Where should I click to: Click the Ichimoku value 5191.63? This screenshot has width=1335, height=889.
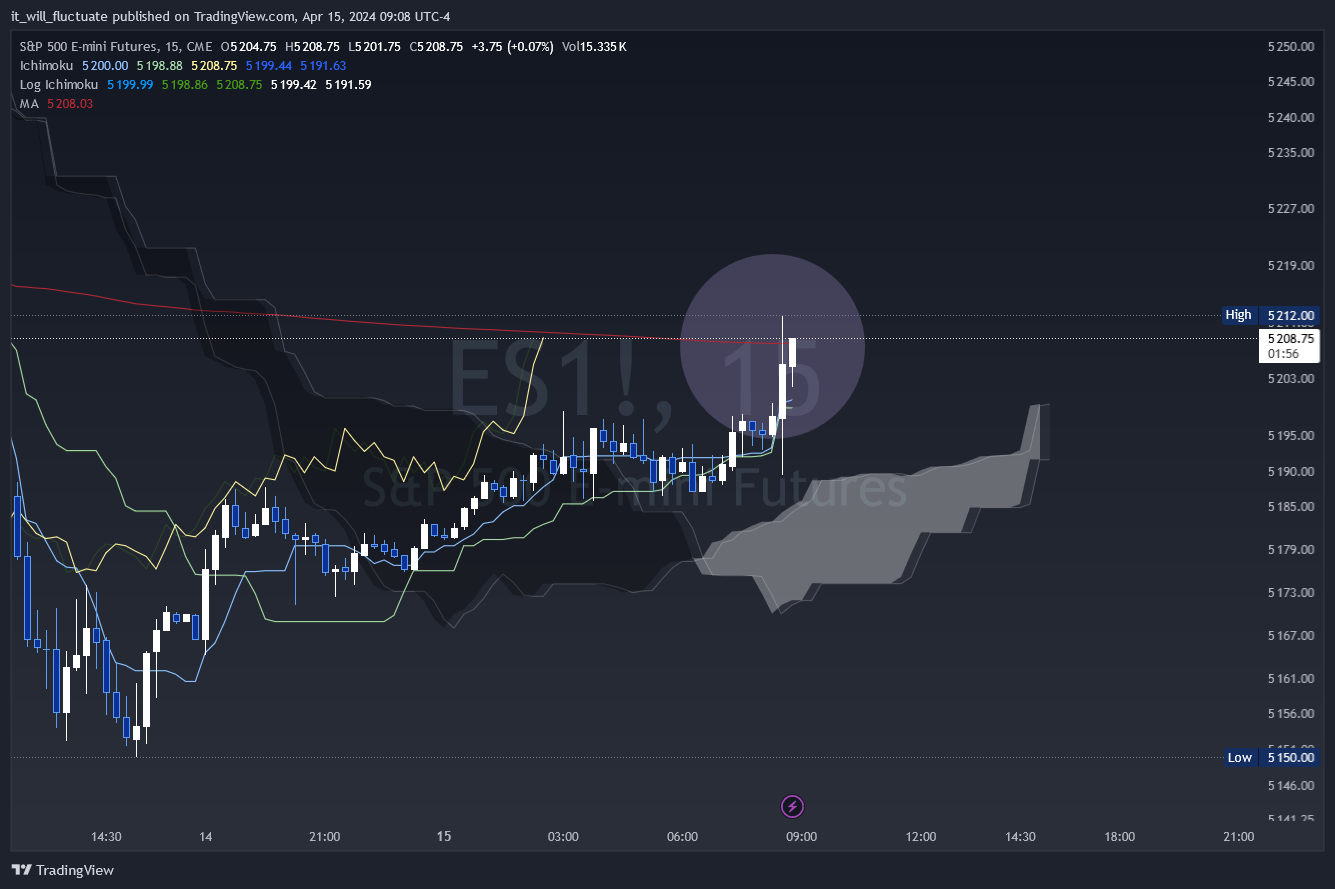coord(323,66)
